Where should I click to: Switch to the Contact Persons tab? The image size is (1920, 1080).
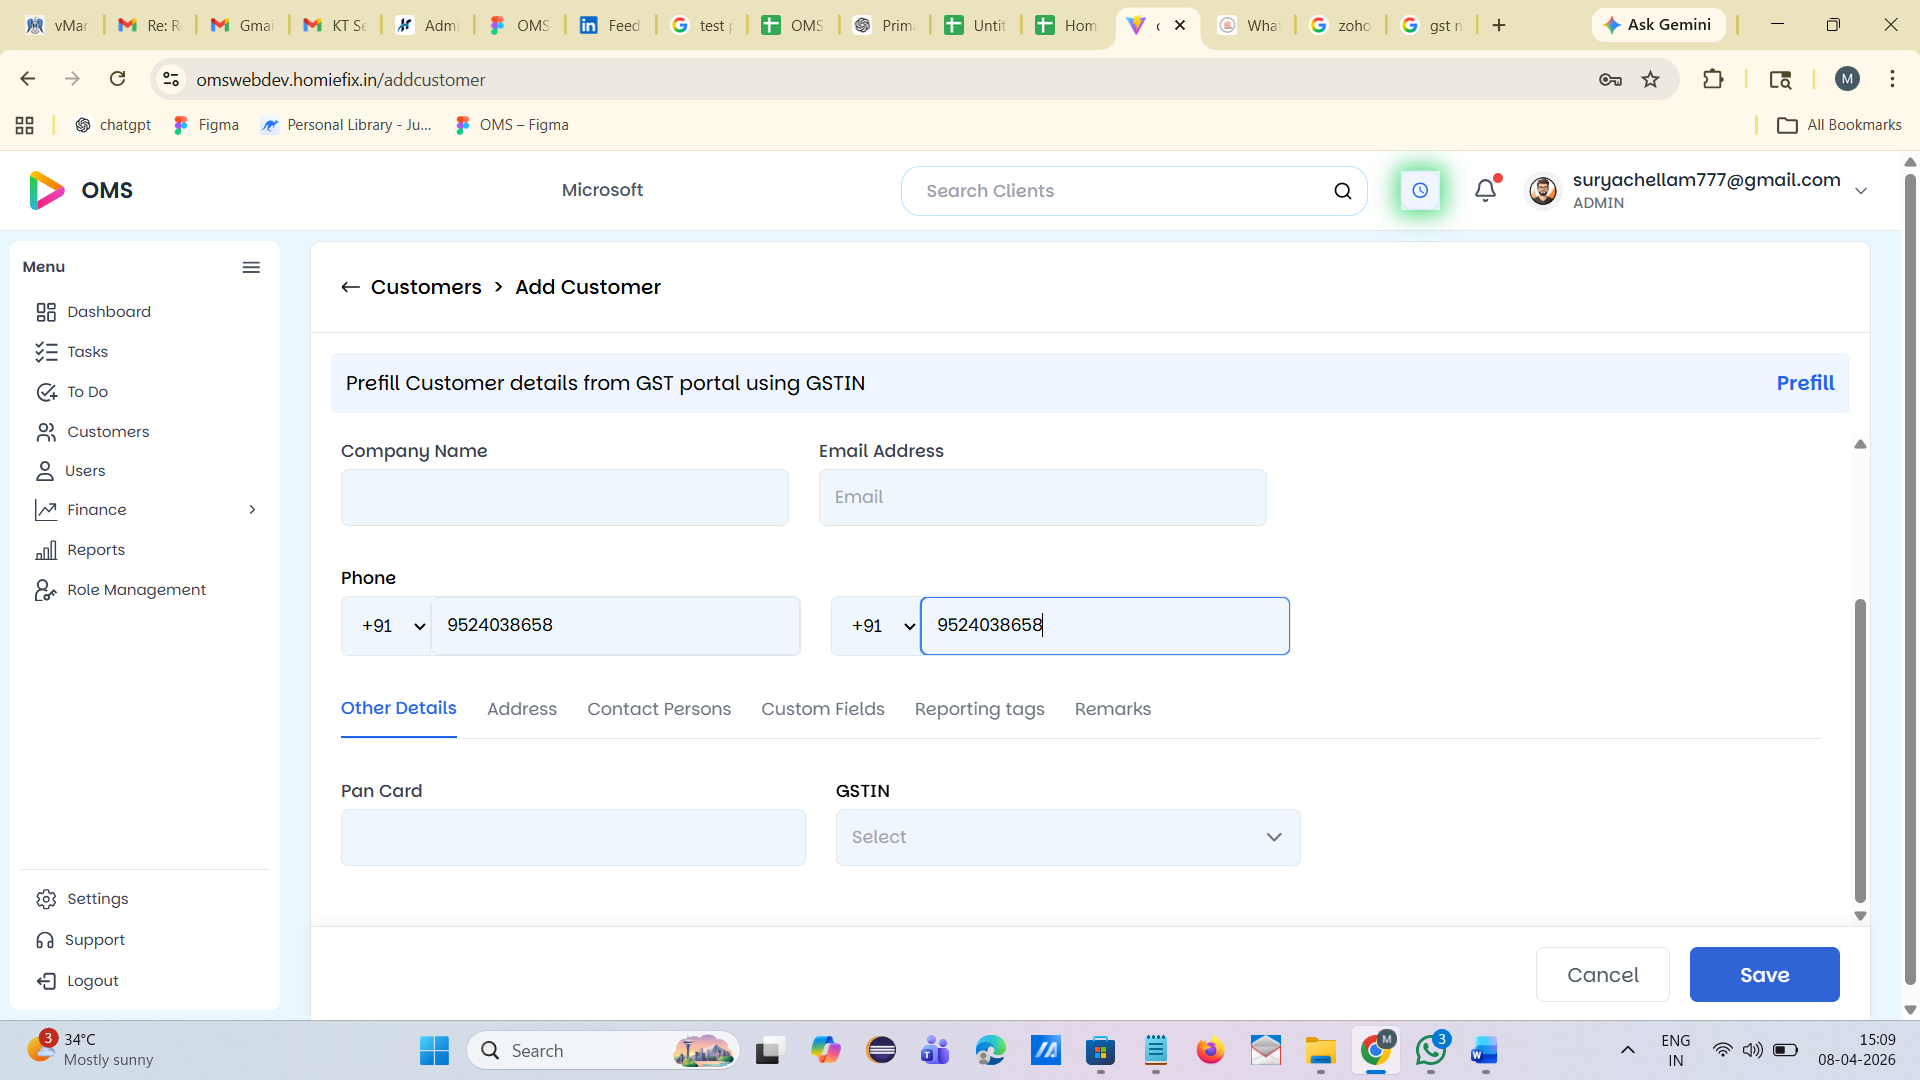(x=658, y=709)
